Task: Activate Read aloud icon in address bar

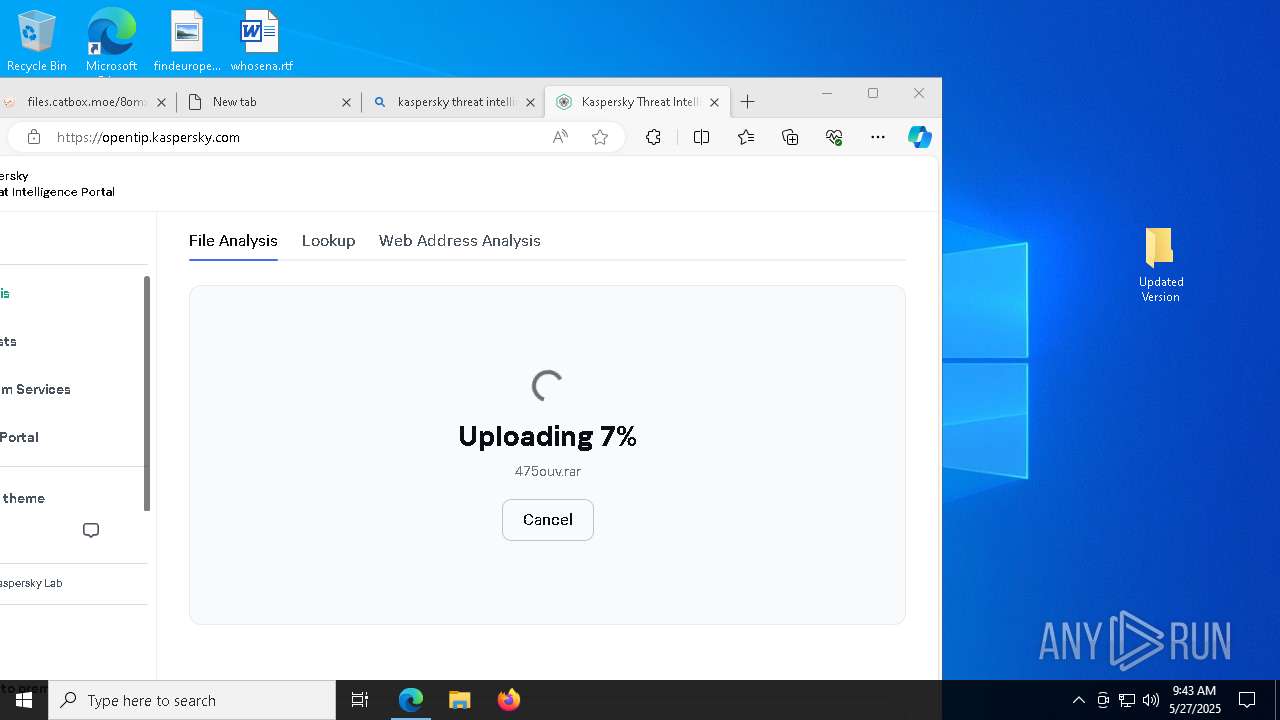Action: [560, 137]
